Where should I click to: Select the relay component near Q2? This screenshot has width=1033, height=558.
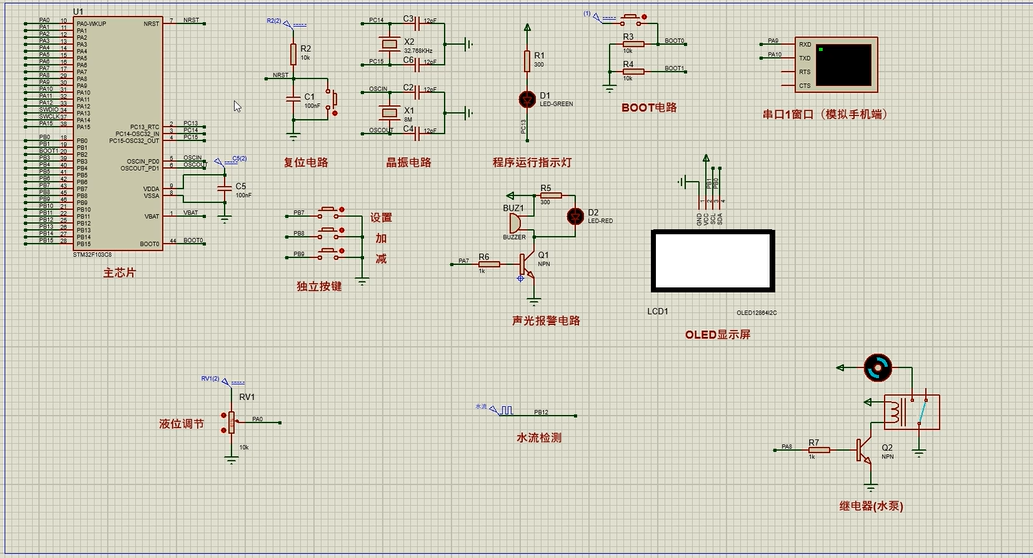(x=910, y=411)
